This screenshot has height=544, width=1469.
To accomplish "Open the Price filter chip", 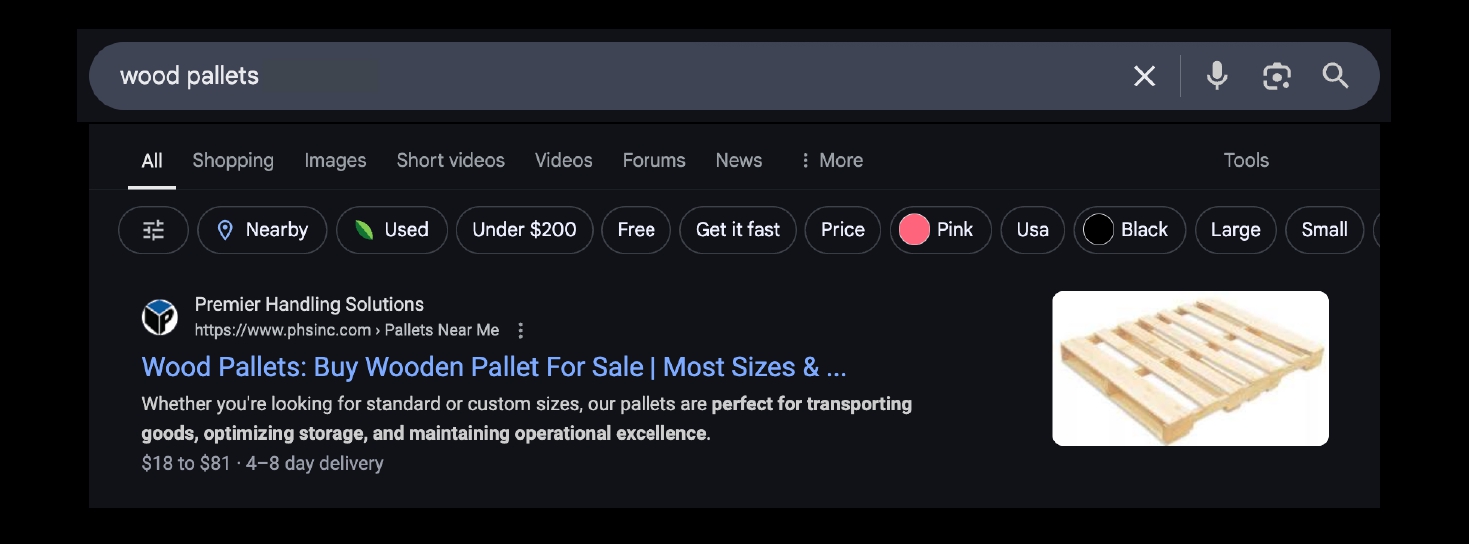I will [x=843, y=230].
